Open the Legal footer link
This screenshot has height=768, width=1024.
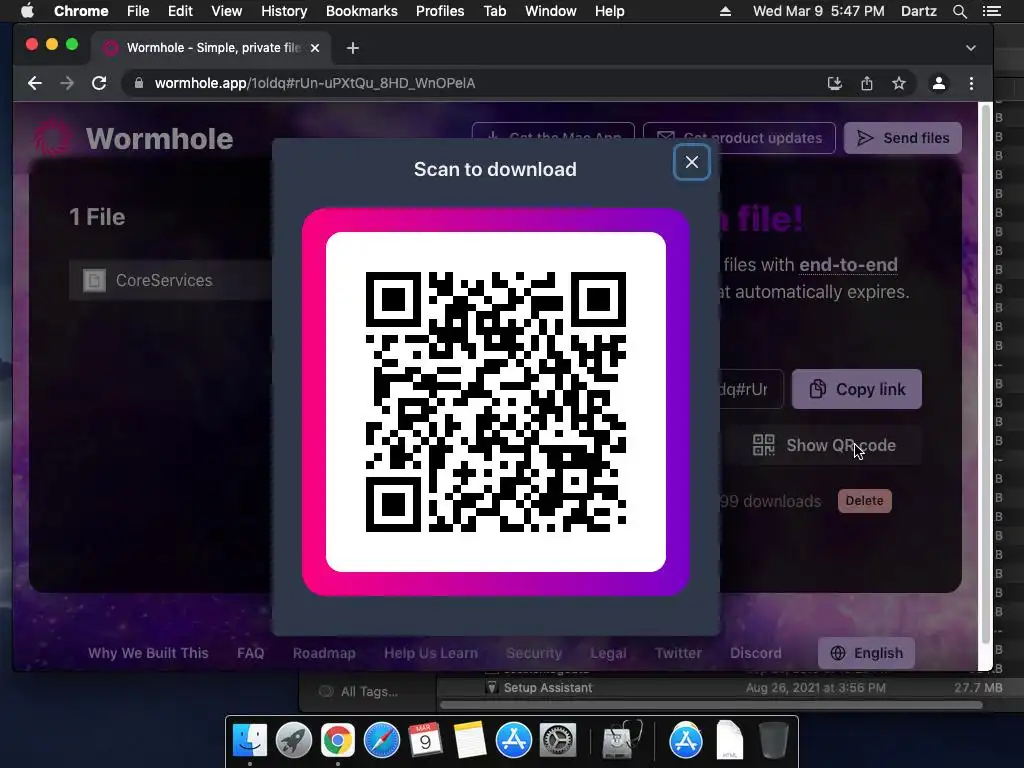click(608, 653)
